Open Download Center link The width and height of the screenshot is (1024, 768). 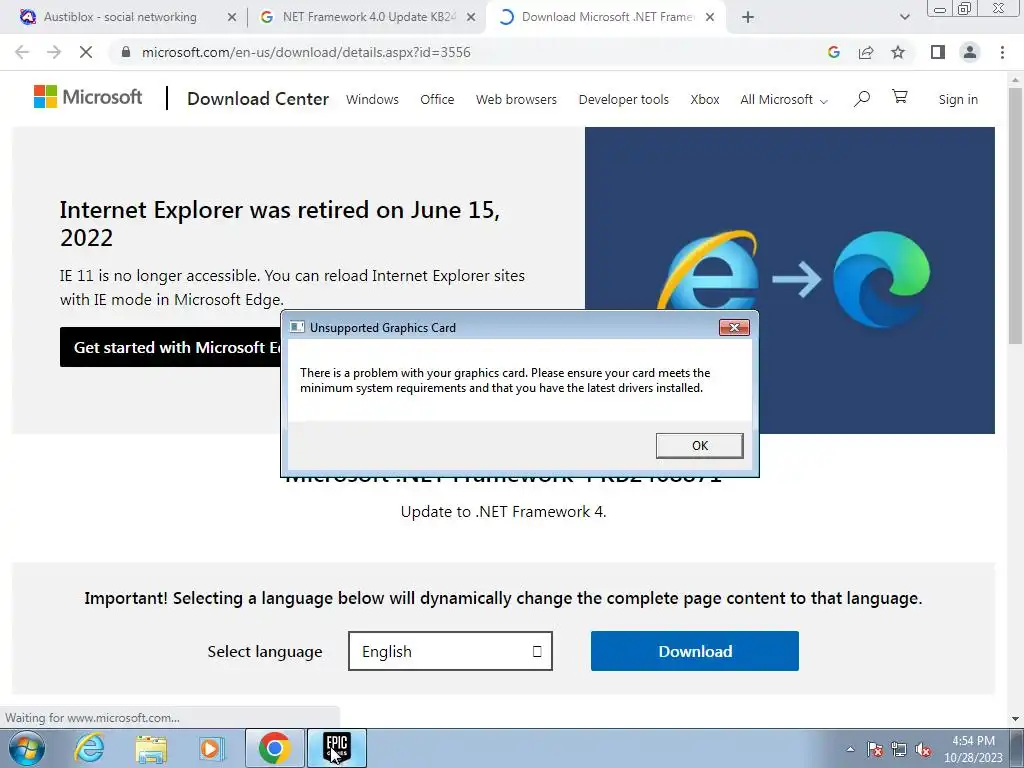(x=258, y=99)
